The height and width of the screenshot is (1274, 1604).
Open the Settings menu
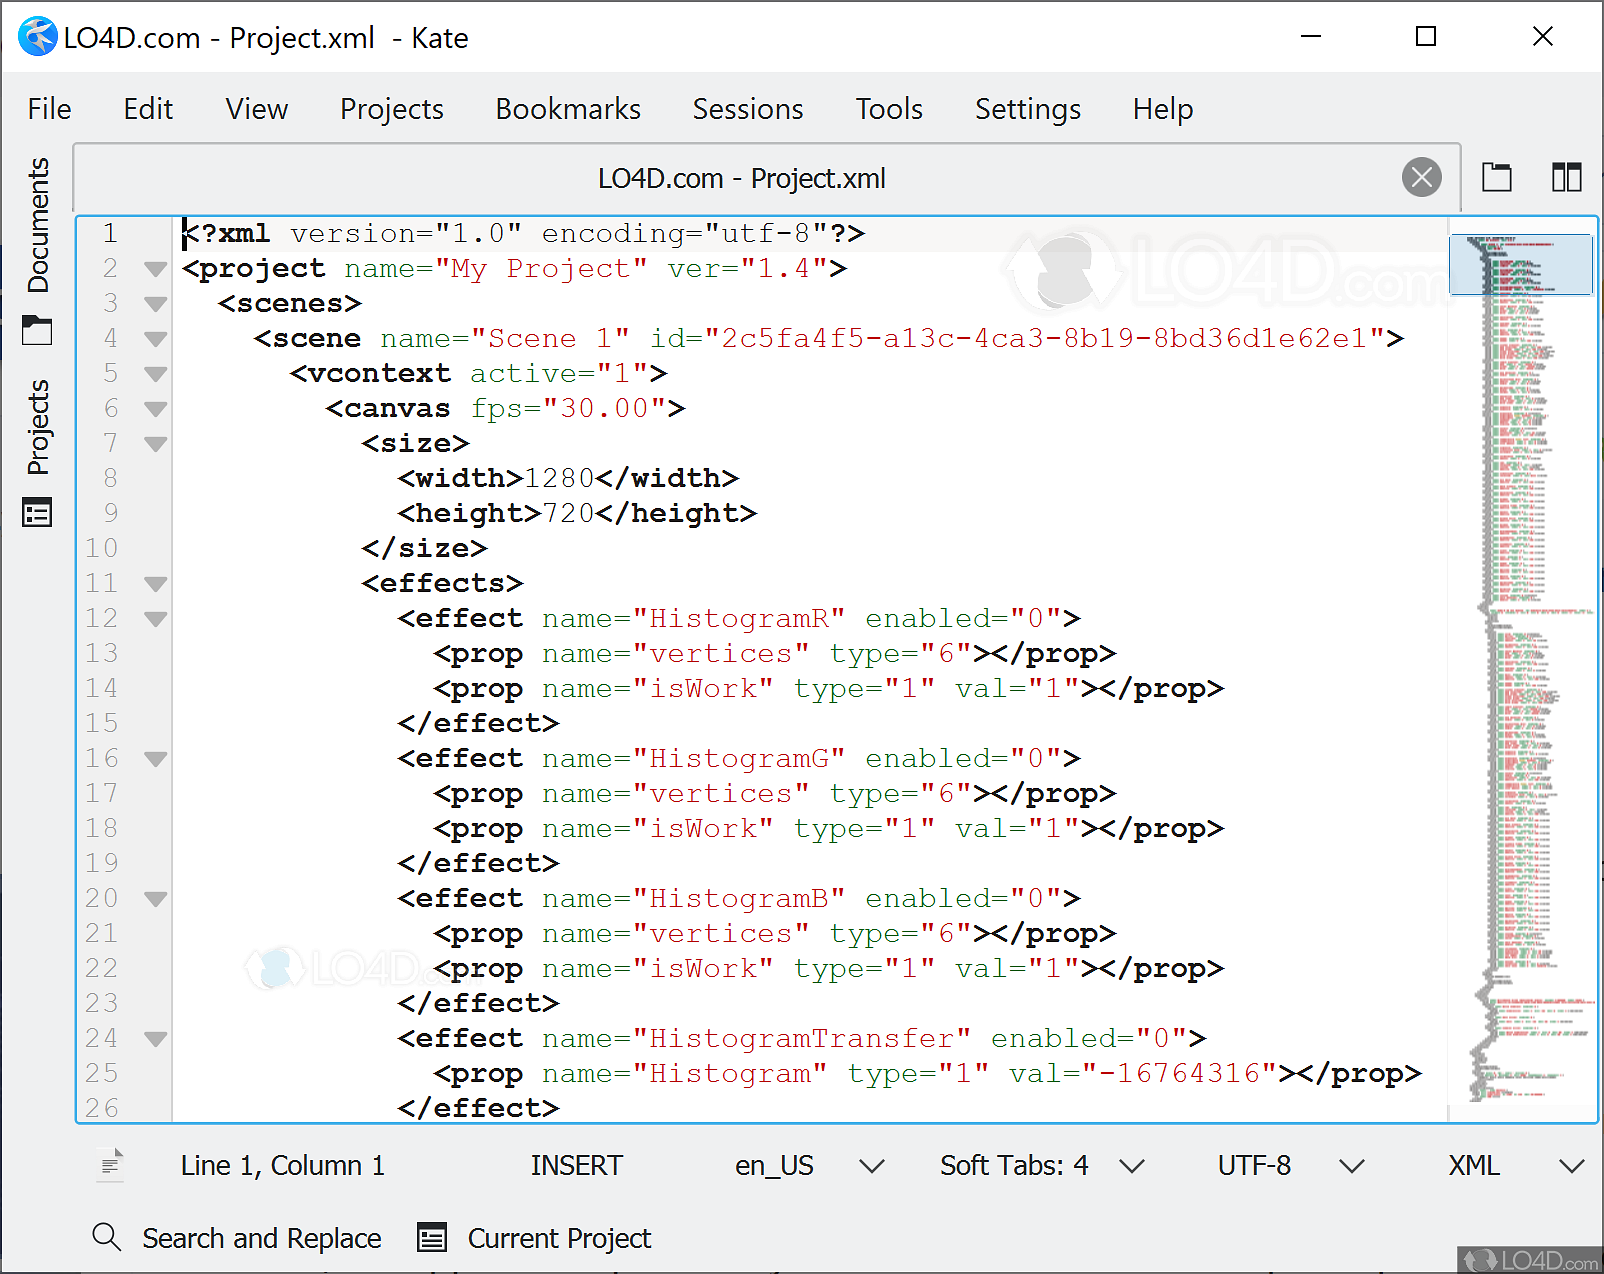(1028, 109)
